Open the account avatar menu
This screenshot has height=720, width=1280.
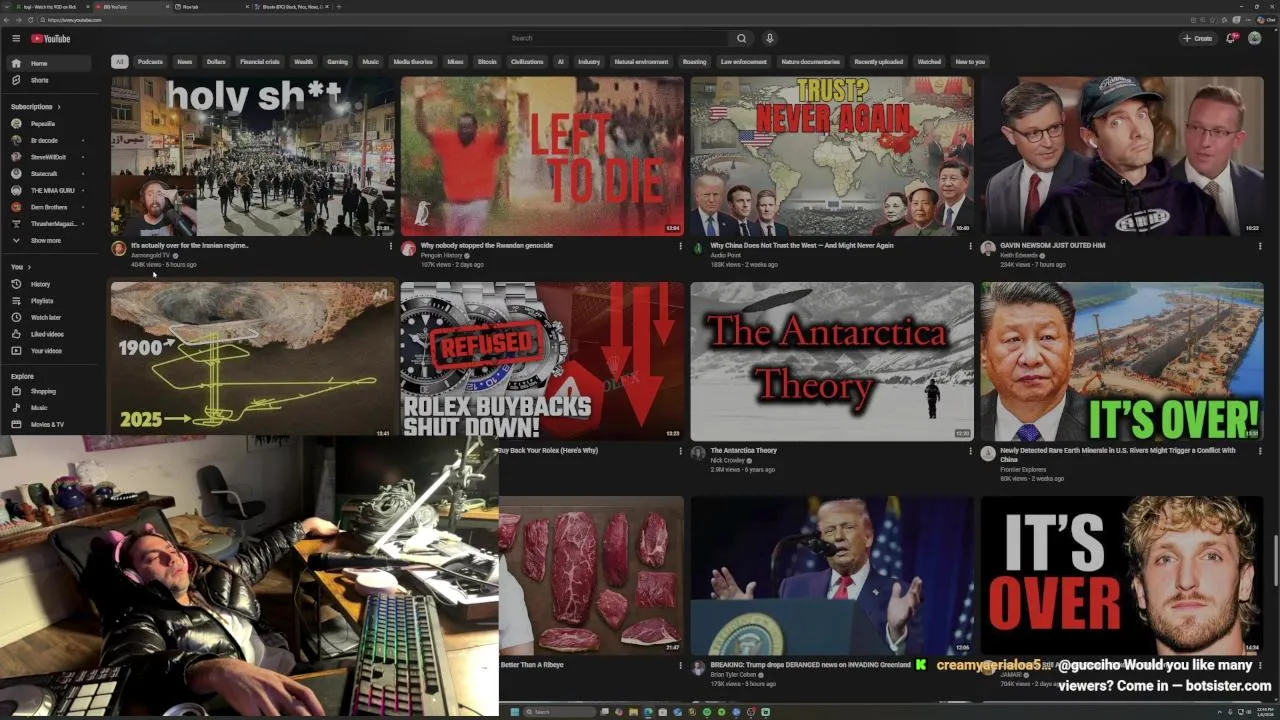(x=1254, y=38)
